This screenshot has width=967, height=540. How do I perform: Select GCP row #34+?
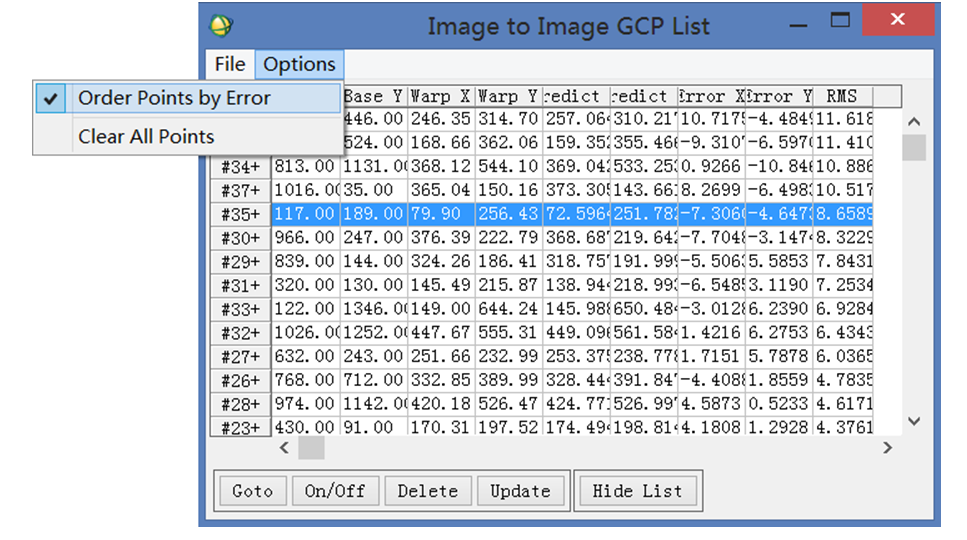click(x=241, y=167)
